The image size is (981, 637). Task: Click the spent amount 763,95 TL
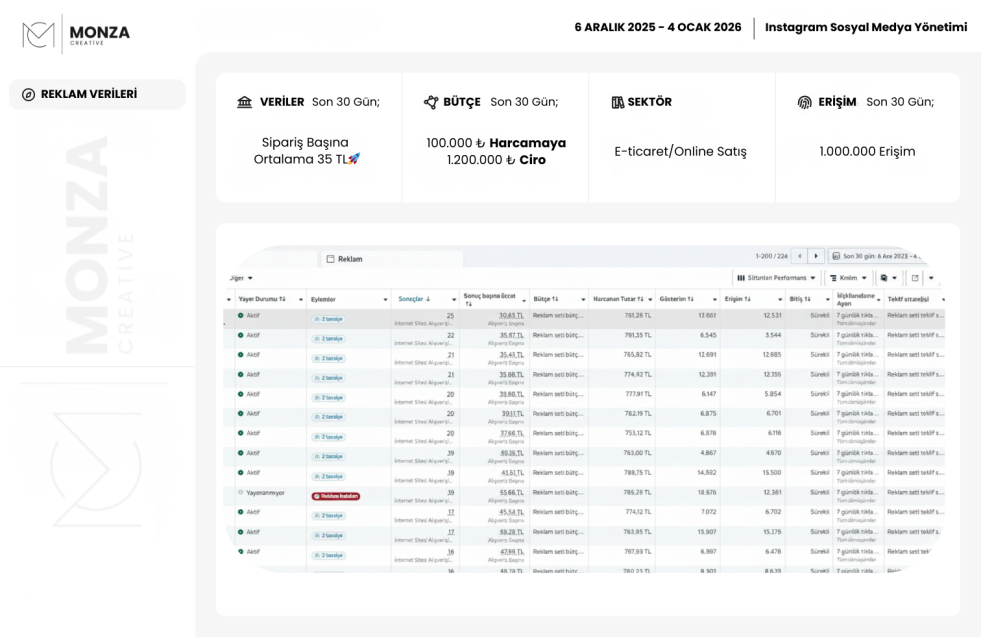click(x=638, y=532)
